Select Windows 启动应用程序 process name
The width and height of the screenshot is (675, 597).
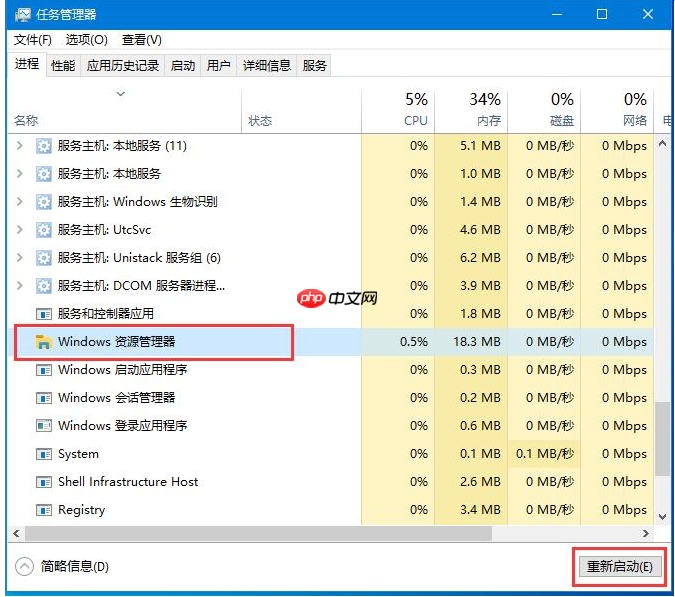pyautogui.click(x=123, y=370)
